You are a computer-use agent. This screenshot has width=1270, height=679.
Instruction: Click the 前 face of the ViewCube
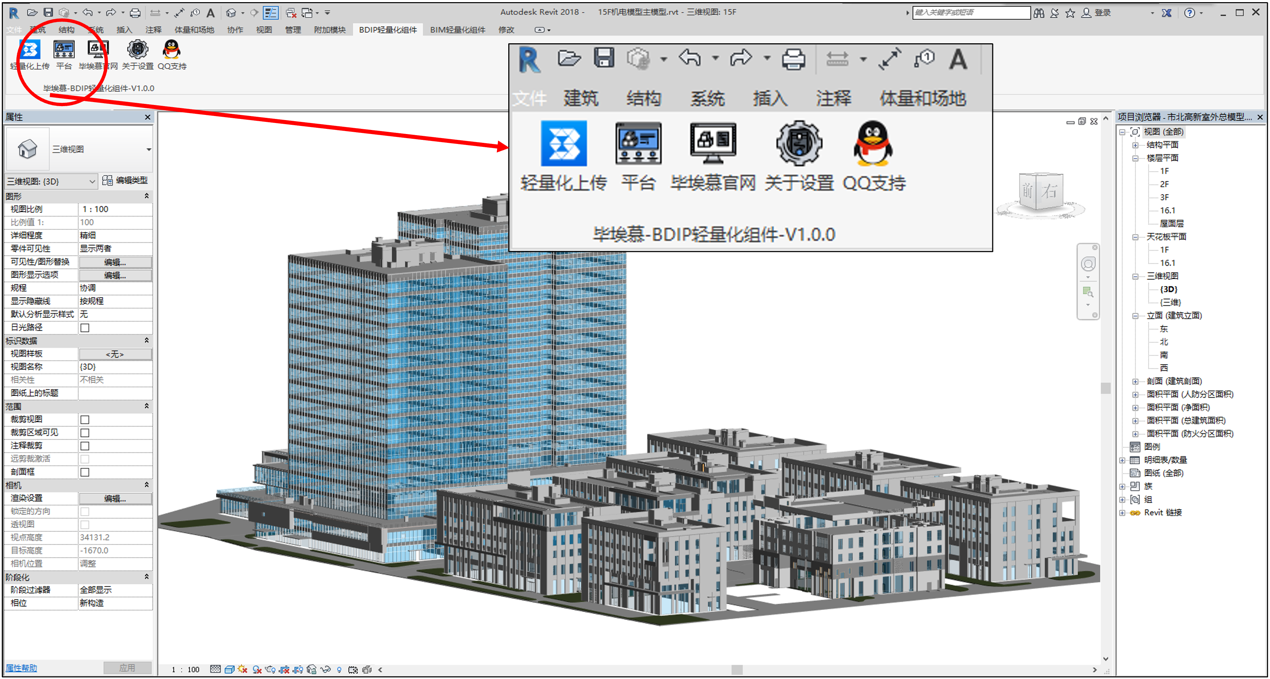[x=1027, y=192]
